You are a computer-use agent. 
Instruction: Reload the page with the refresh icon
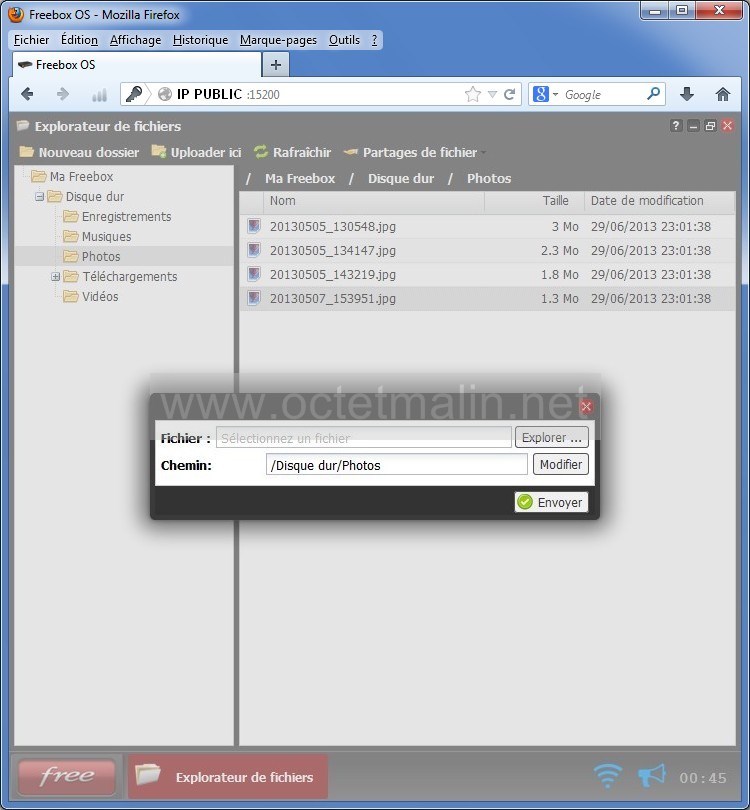pyautogui.click(x=510, y=94)
